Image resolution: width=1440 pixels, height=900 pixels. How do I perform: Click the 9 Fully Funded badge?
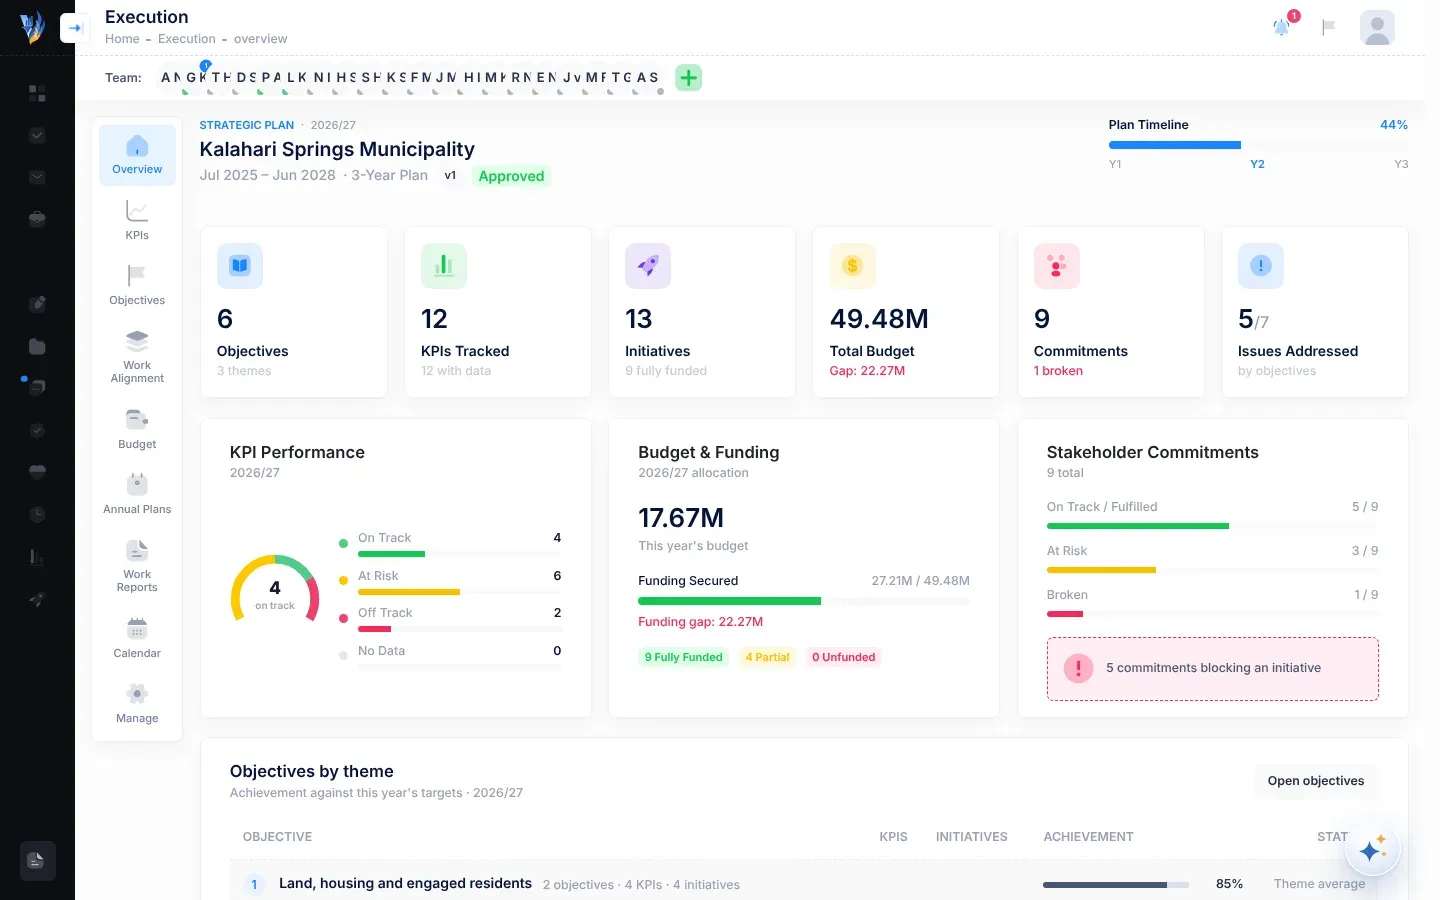683,657
